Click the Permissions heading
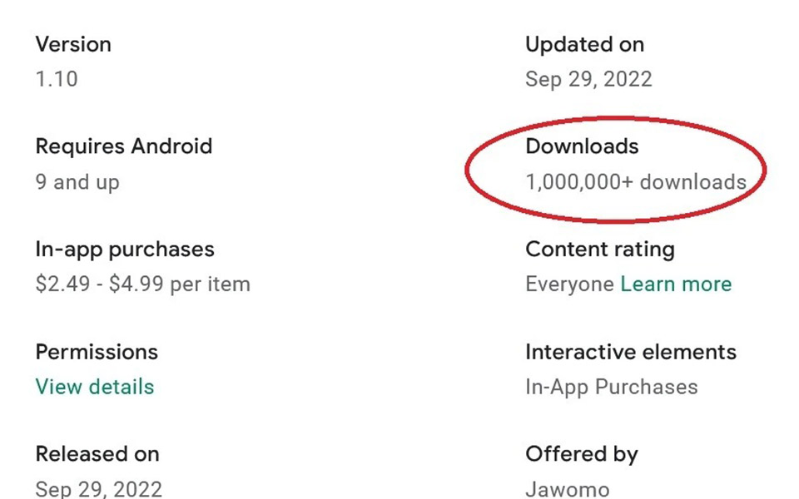Screen dimensions: 799x499 97,352
